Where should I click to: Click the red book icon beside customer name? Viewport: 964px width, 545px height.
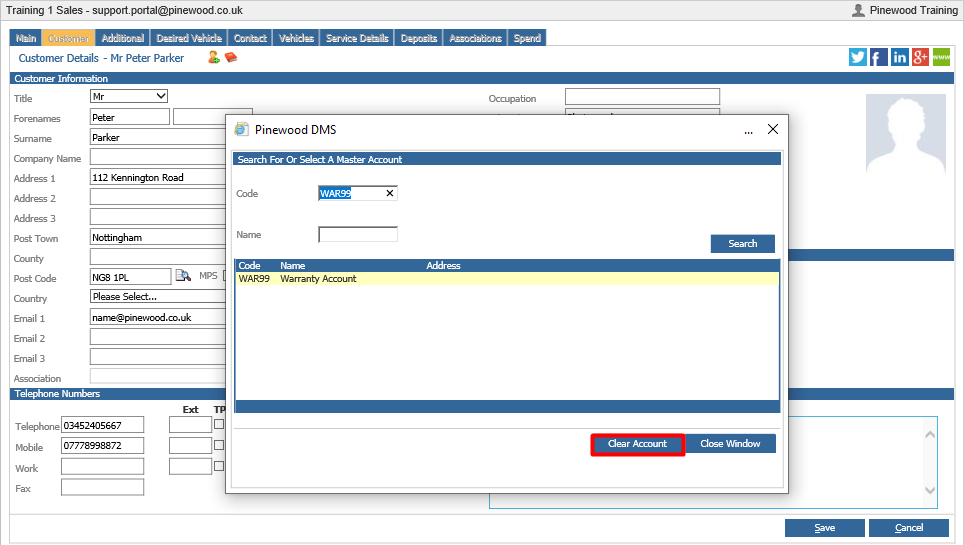coord(231,57)
